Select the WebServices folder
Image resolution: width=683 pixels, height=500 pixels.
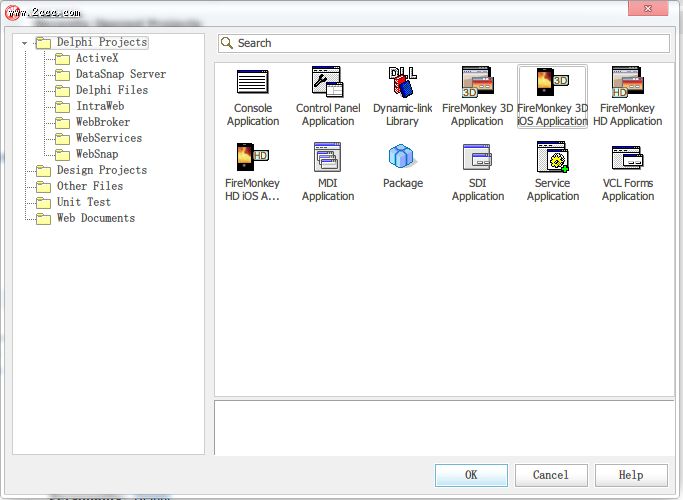[98, 139]
